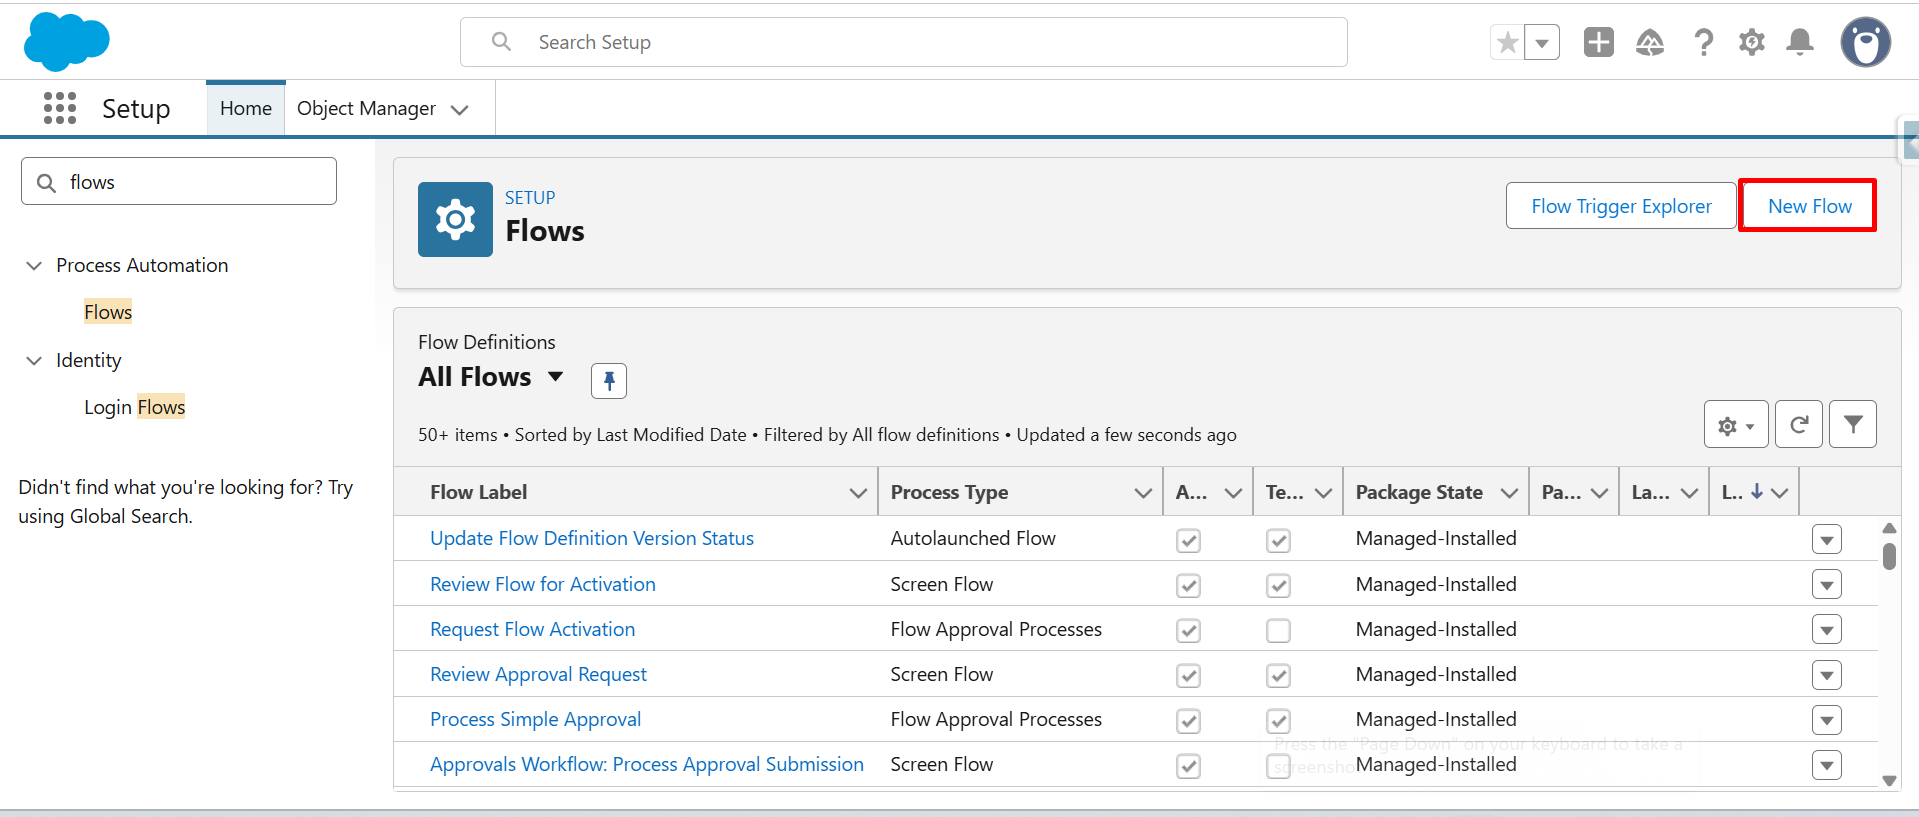1919x817 pixels.
Task: Toggle Active checkbox for Approvals Workflow row
Action: 1188,766
